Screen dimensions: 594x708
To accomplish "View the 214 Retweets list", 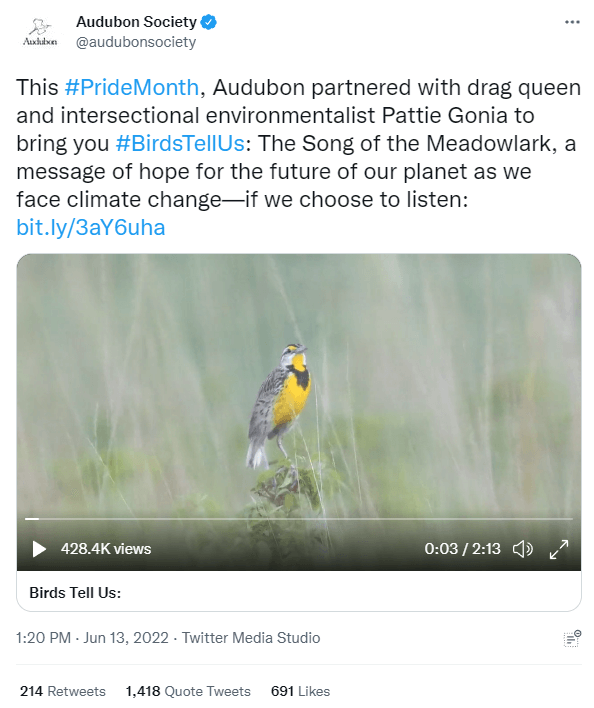I will pos(63,691).
